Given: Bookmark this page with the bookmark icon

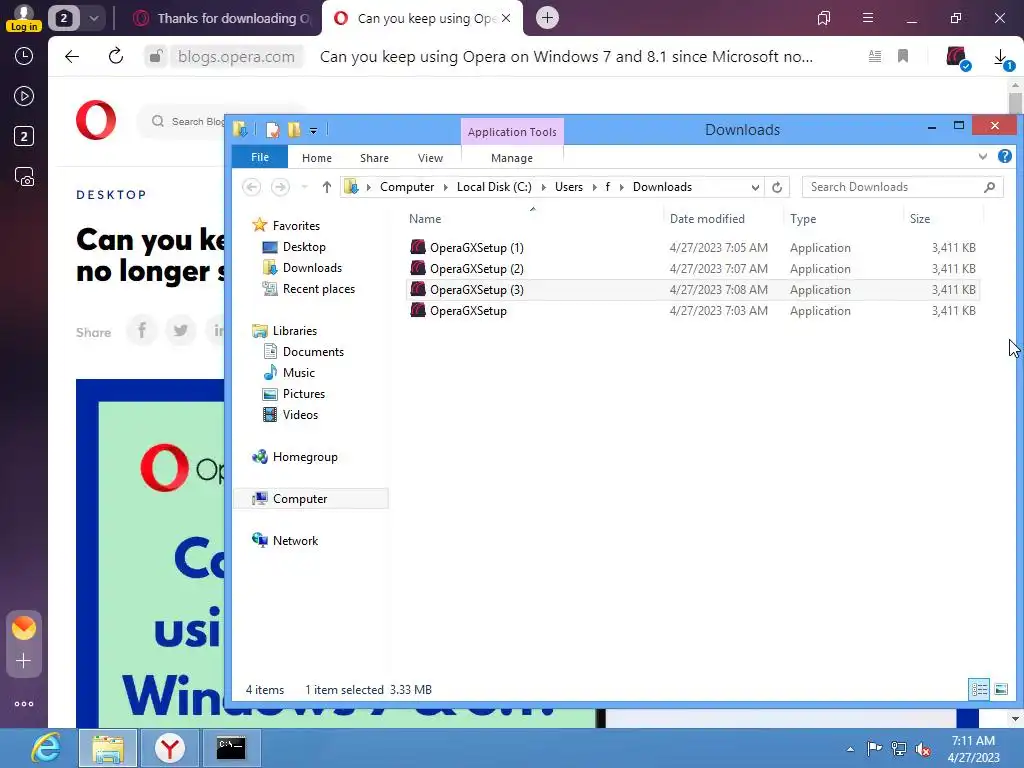Looking at the screenshot, I should [903, 57].
